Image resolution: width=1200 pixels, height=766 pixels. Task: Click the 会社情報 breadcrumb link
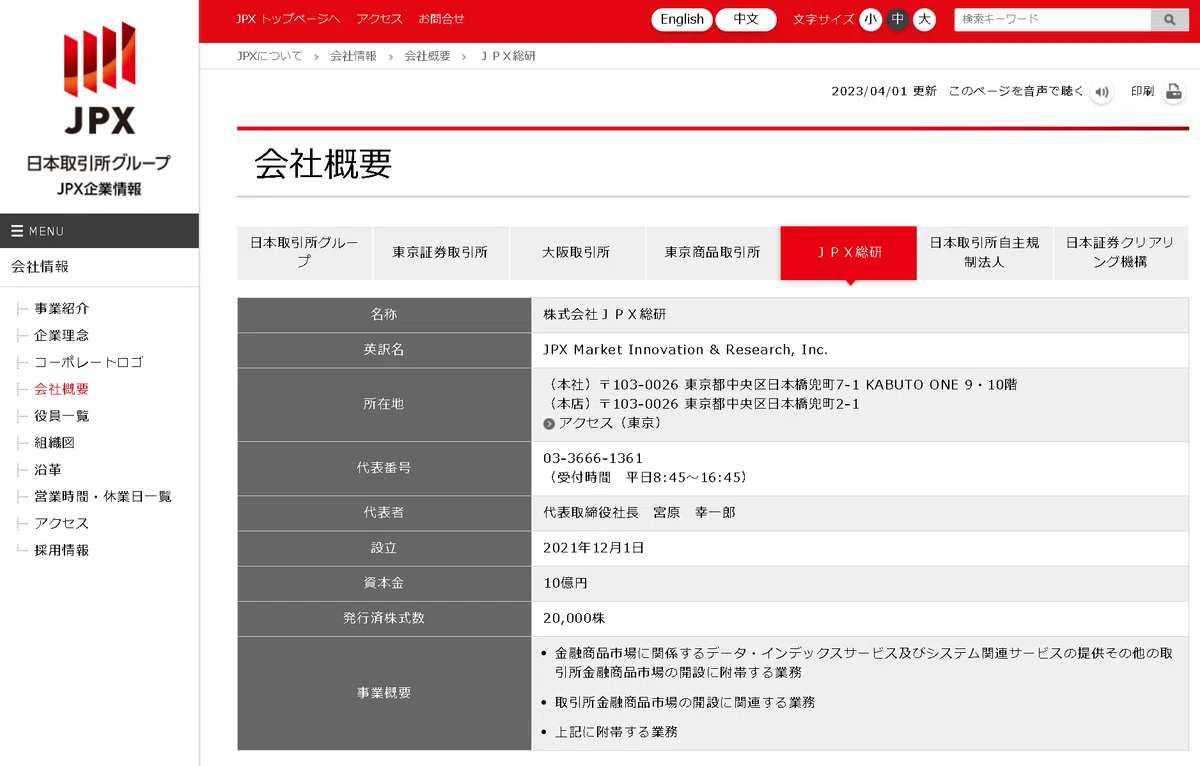[x=354, y=56]
